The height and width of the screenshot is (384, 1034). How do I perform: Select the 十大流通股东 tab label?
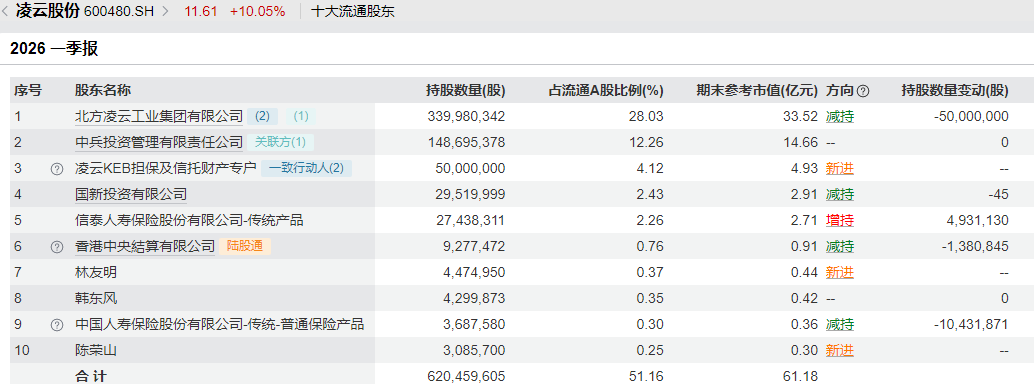click(352, 11)
